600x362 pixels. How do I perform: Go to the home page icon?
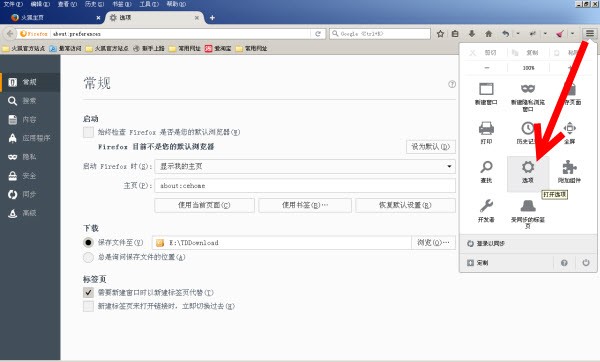click(x=489, y=34)
